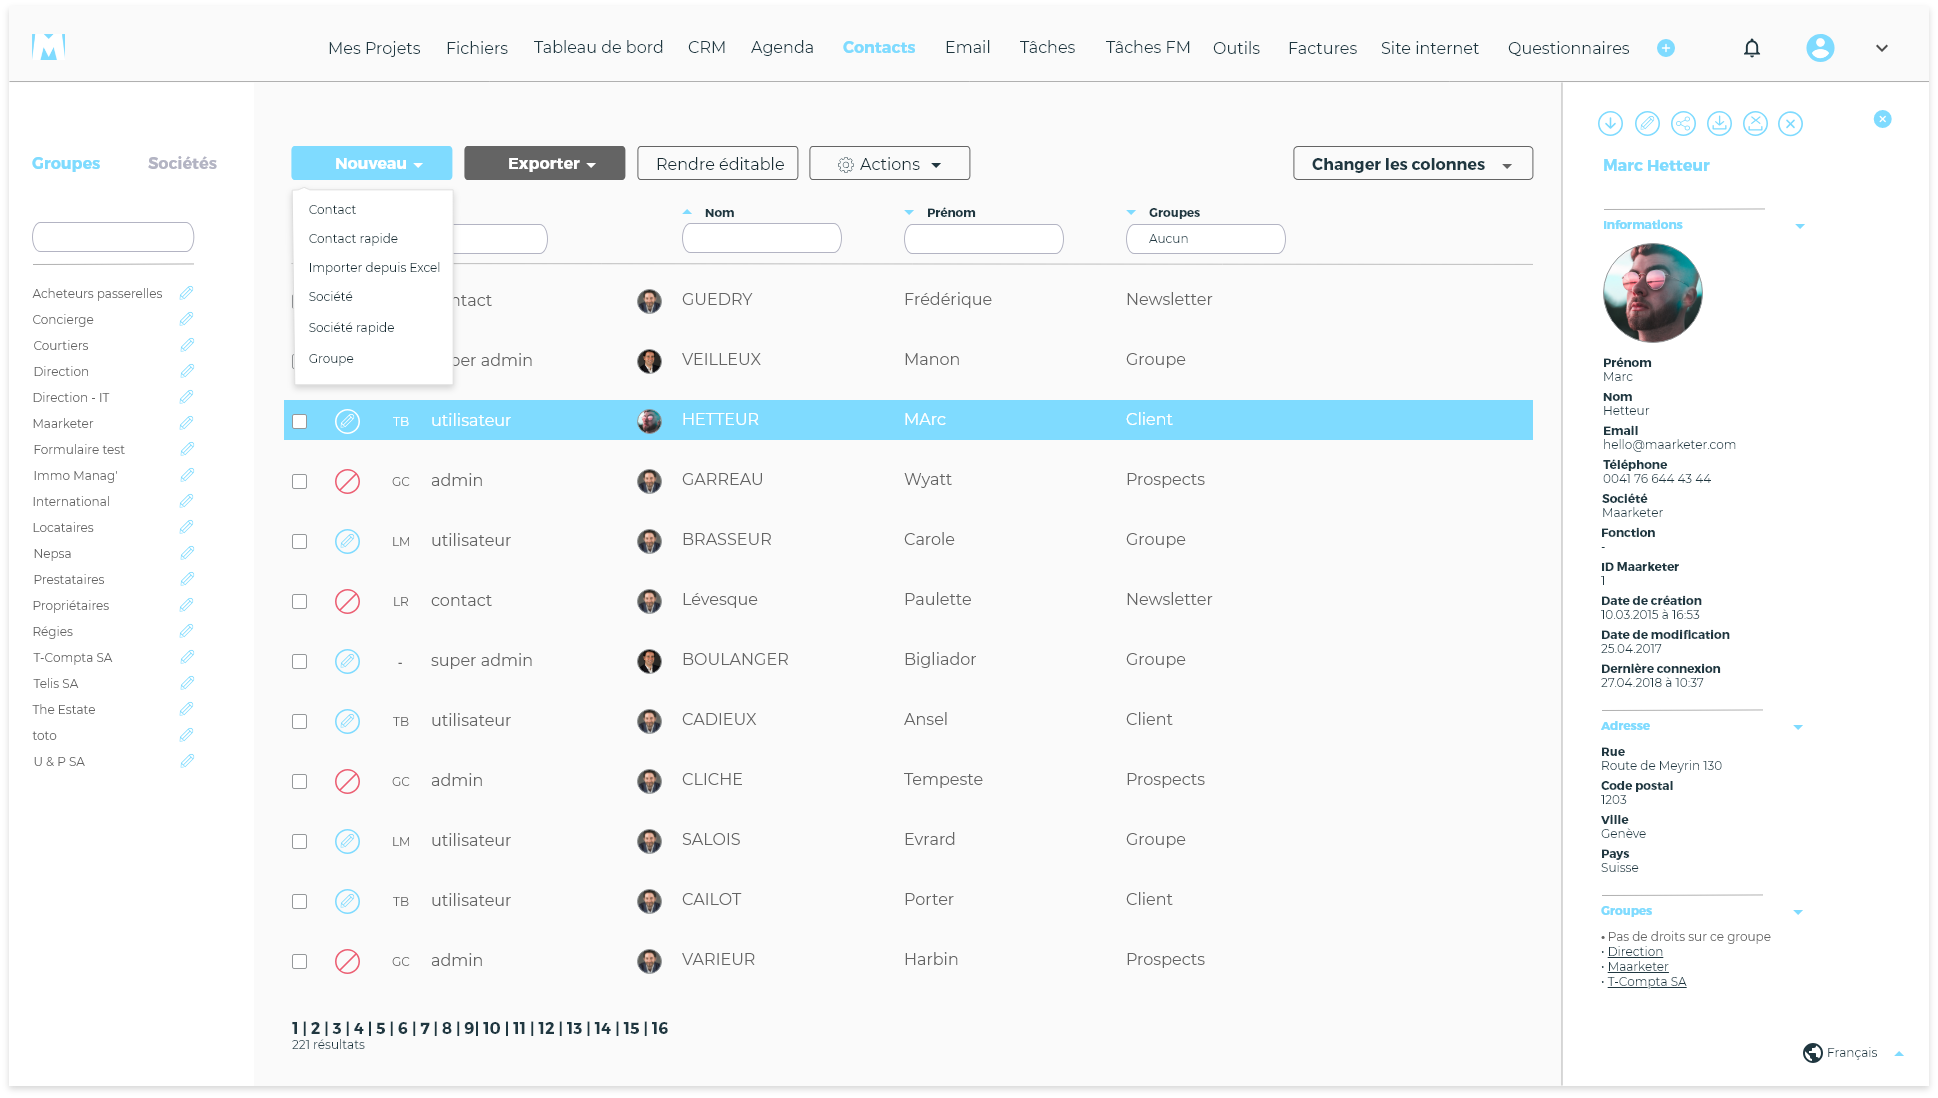Enable checkbox on CLICHE contact row

pyautogui.click(x=299, y=781)
